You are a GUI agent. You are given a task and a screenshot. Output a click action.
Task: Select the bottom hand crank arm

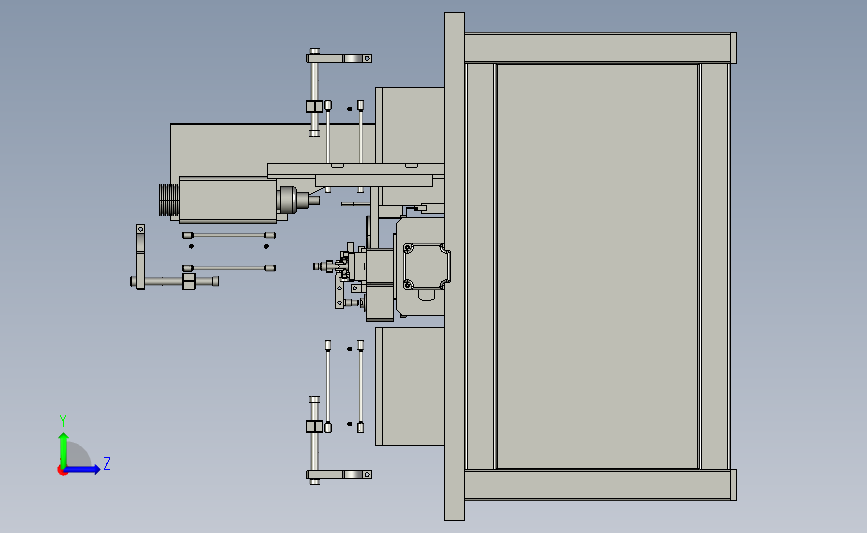[339, 474]
